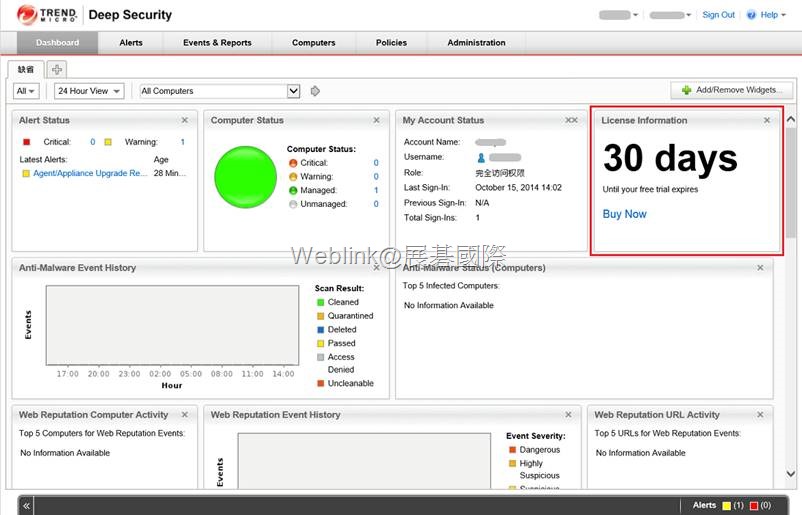Click the Computer Status Critical orange icon
This screenshot has width=802, height=515.
pyautogui.click(x=293, y=163)
